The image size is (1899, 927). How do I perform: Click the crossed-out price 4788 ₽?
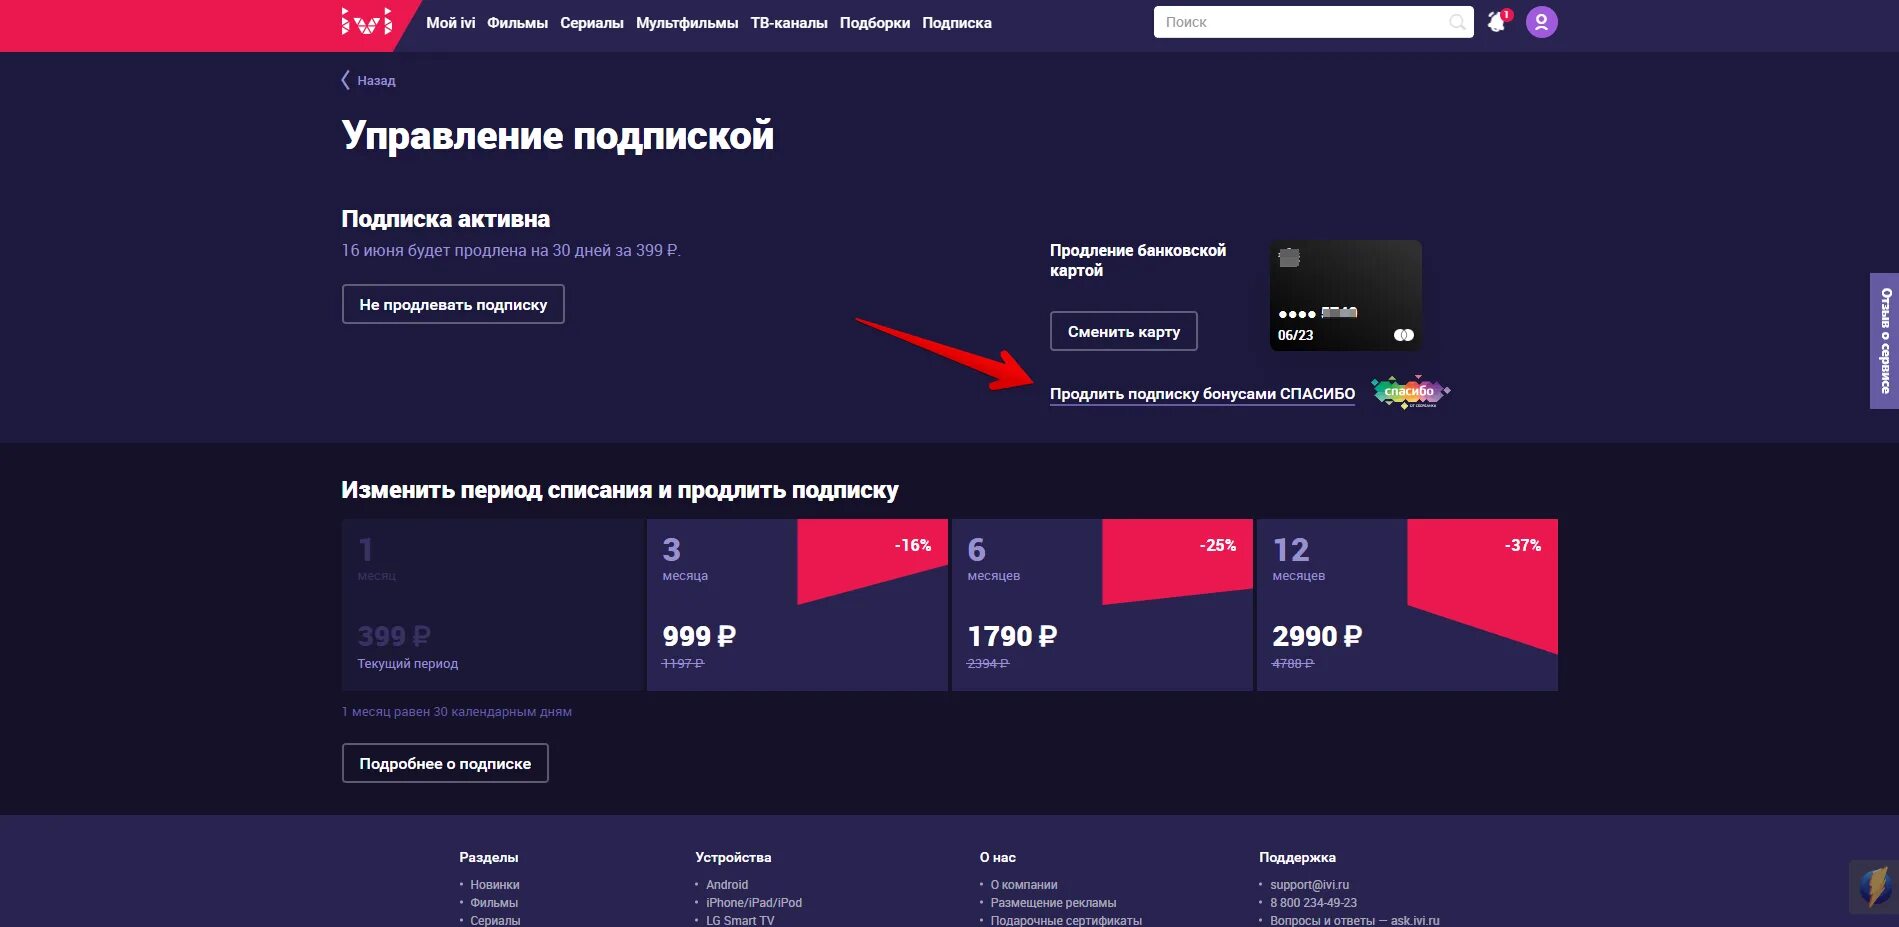click(x=1293, y=664)
